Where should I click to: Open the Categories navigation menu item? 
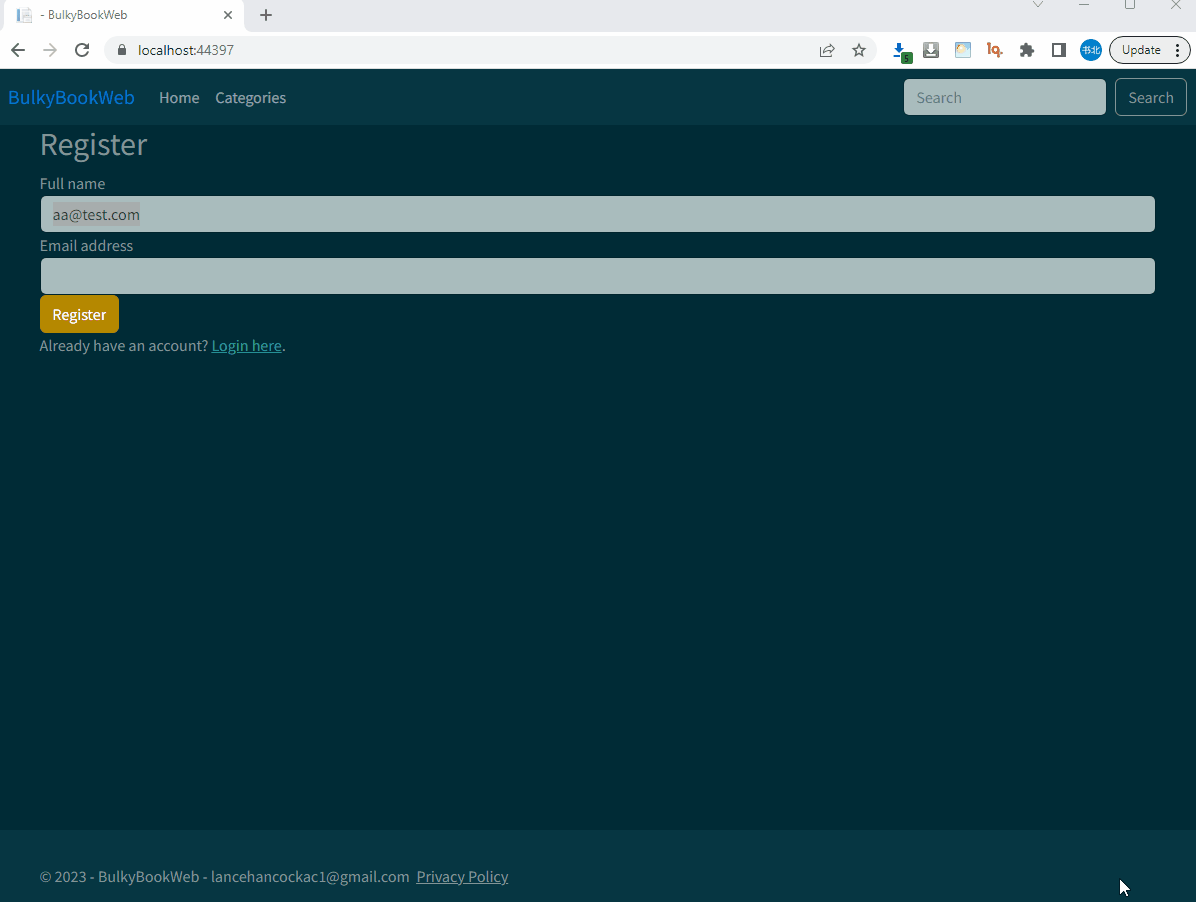[250, 97]
